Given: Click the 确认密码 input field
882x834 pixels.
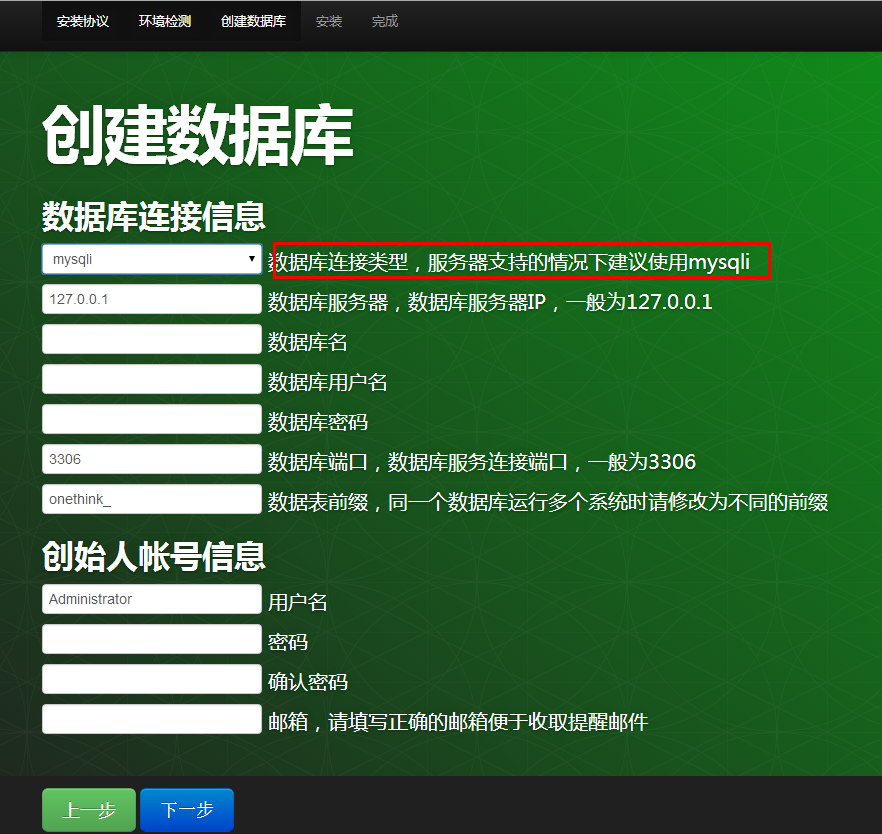Looking at the screenshot, I should (x=151, y=679).
